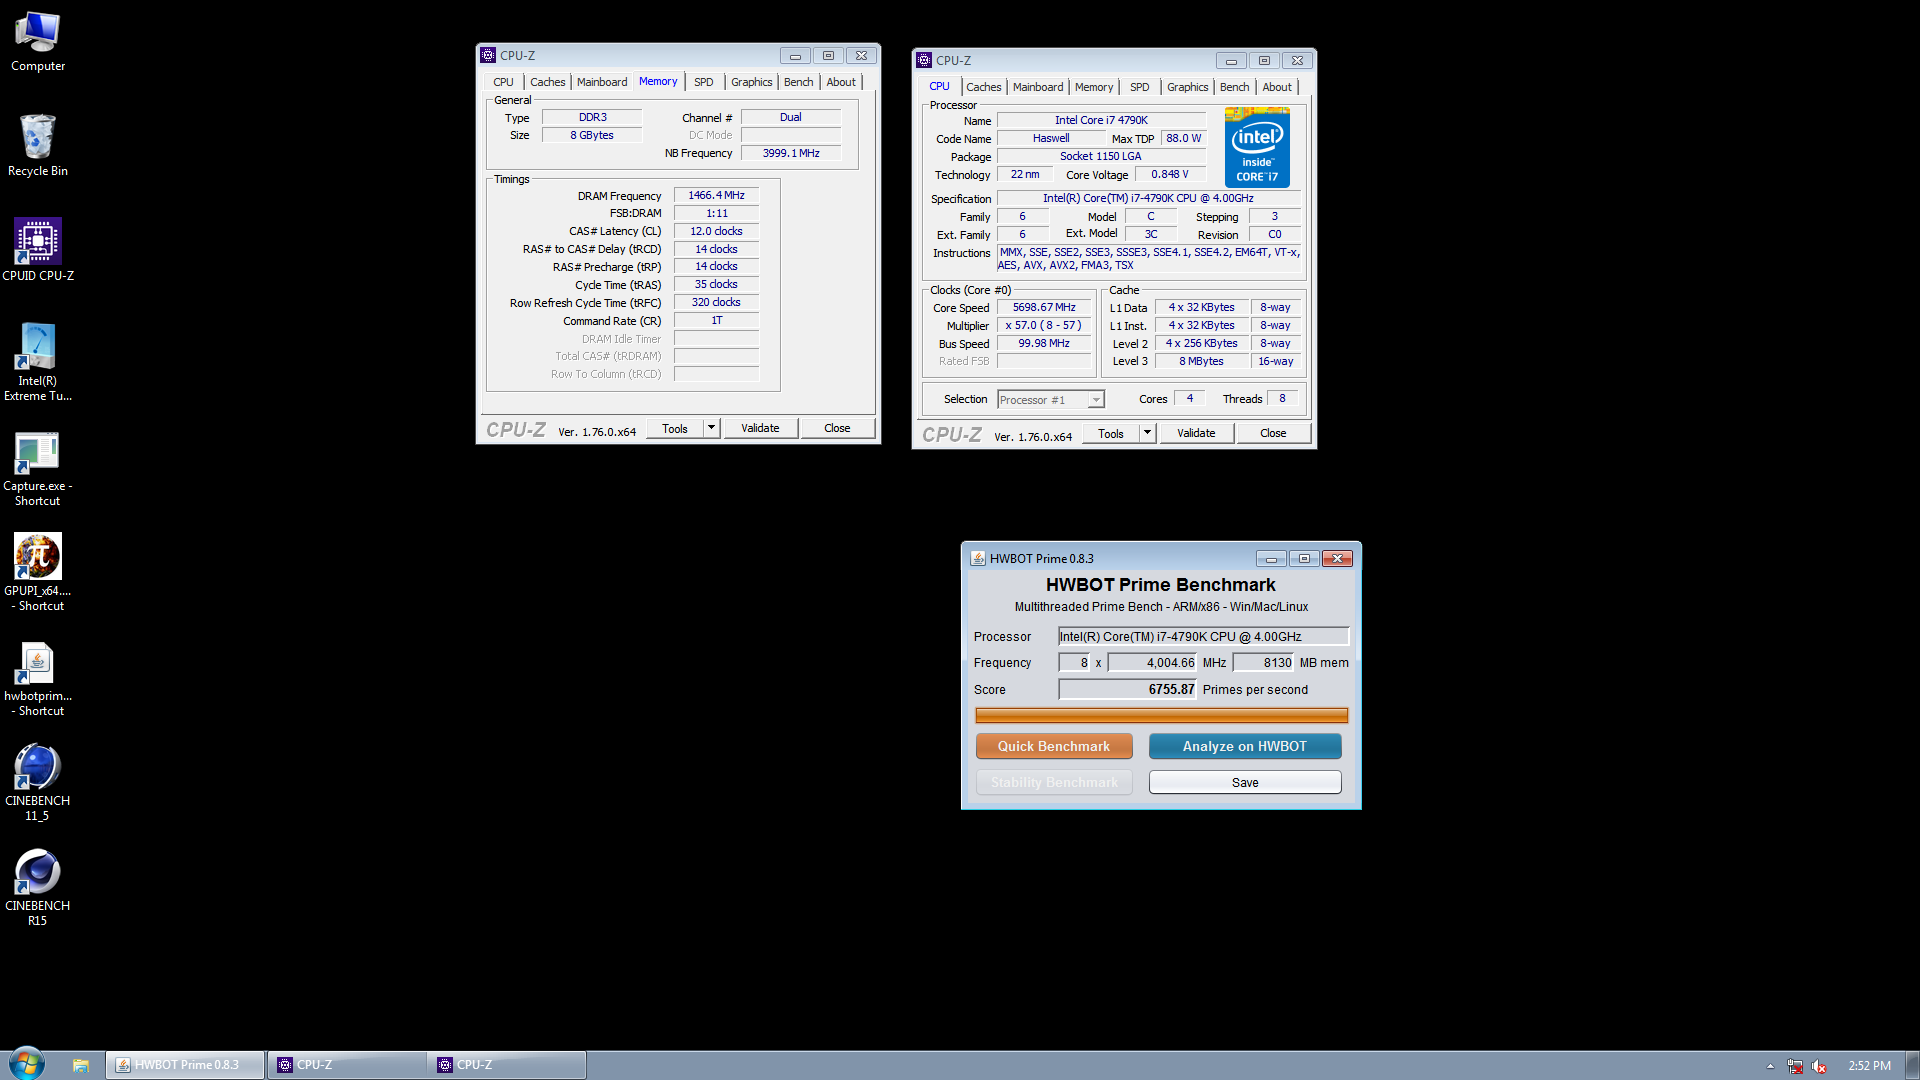The height and width of the screenshot is (1080, 1920).
Task: Open Capture.exe shortcut on desktop
Action: point(38,469)
